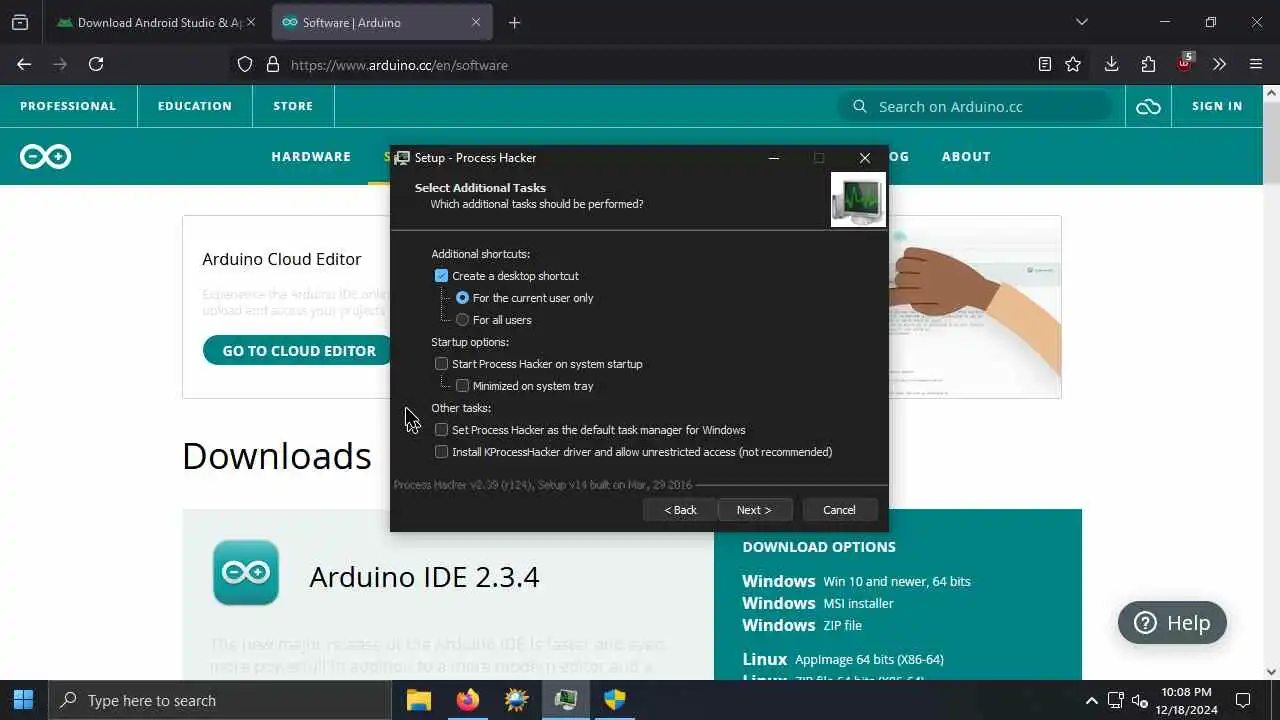This screenshot has height=720, width=1280.
Task: Click the shield tracking protection icon
Action: coord(245,64)
